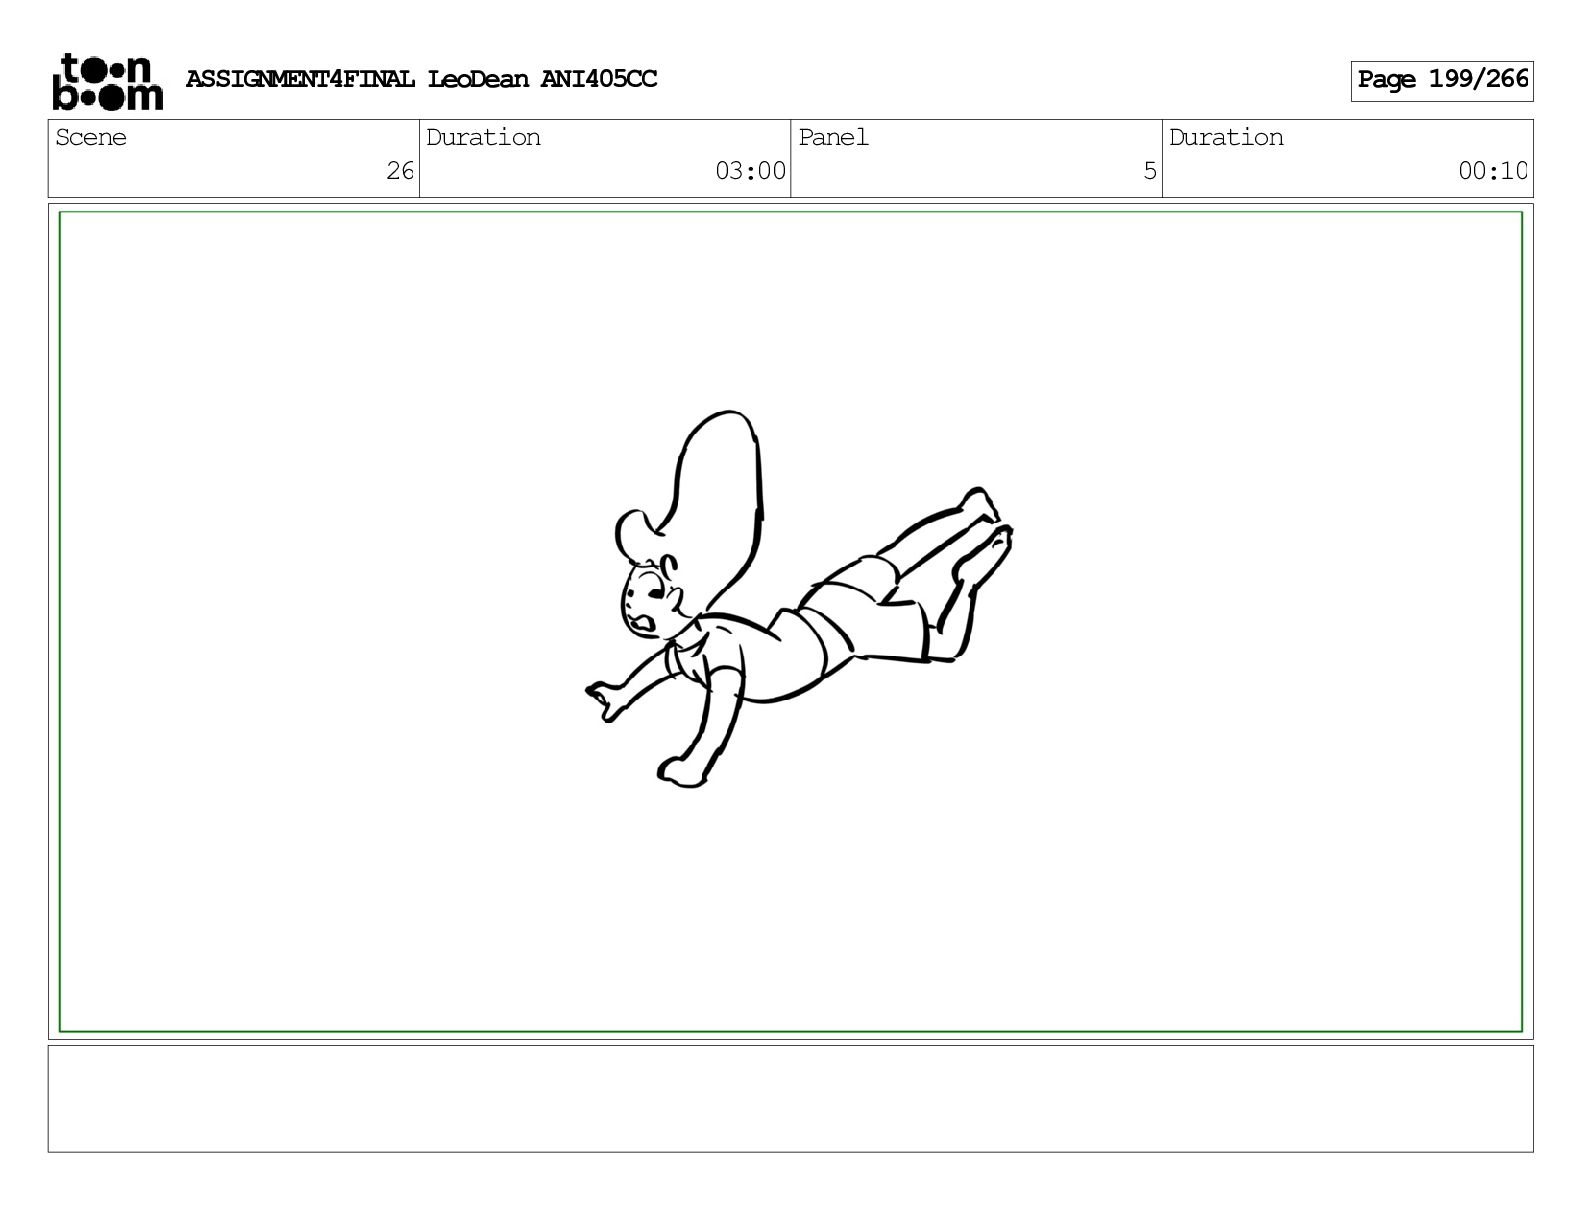Click the Scene header label
The image size is (1584, 1224).
point(91,138)
